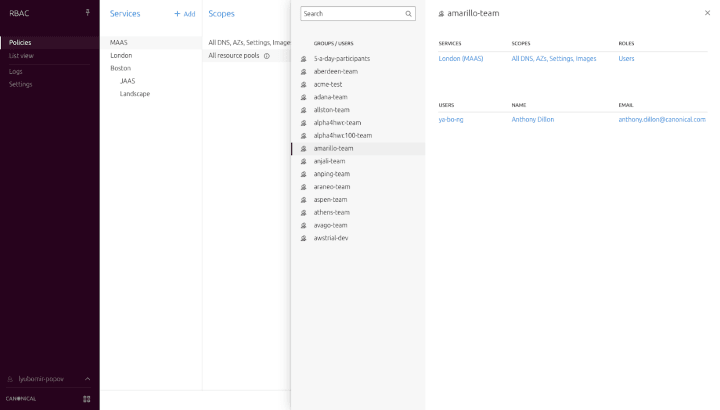Open the Anthony Dillon name link
Image resolution: width=720 pixels, height=410 pixels.
[533, 119]
